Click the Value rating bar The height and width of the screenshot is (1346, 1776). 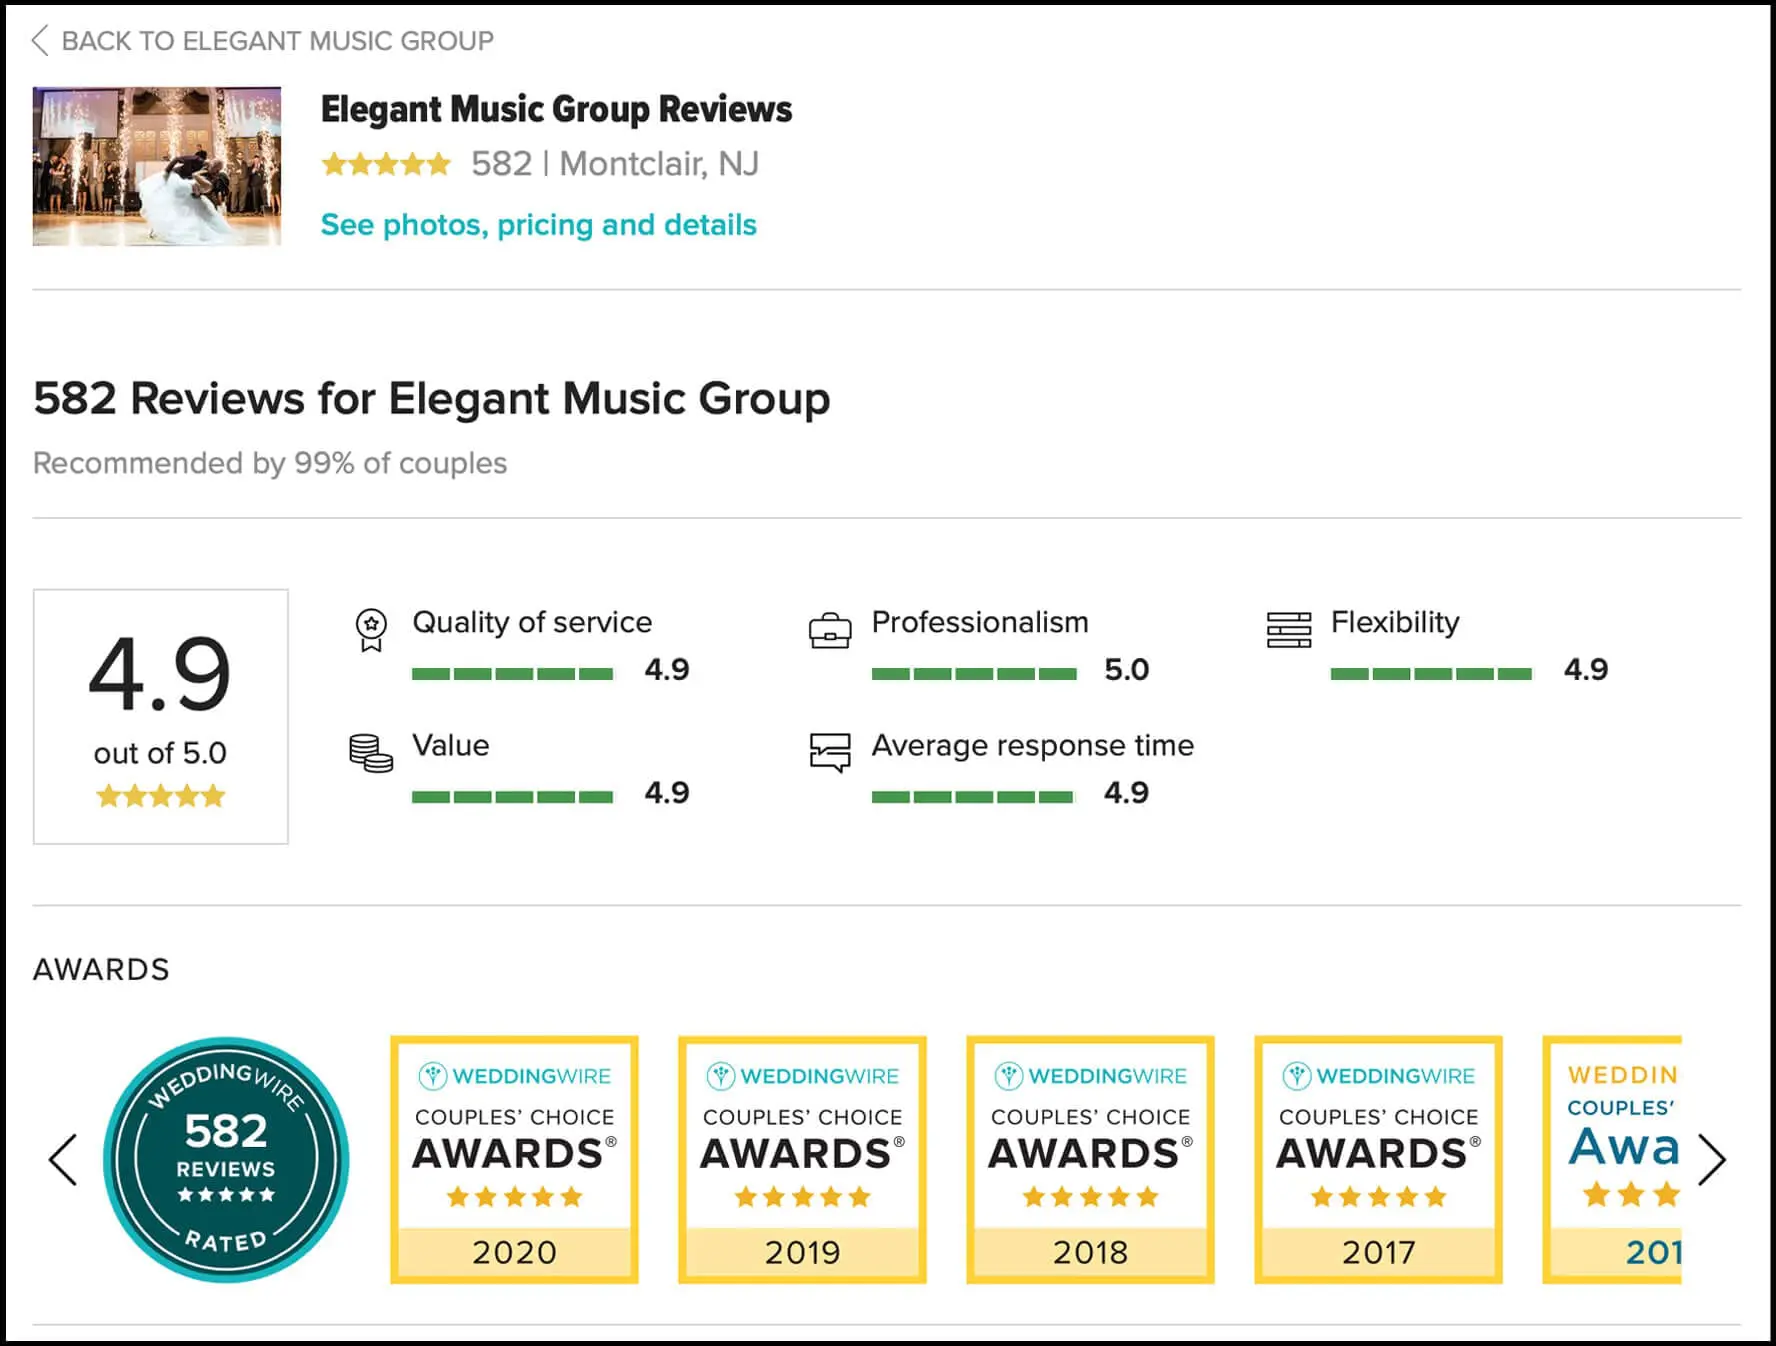click(512, 797)
